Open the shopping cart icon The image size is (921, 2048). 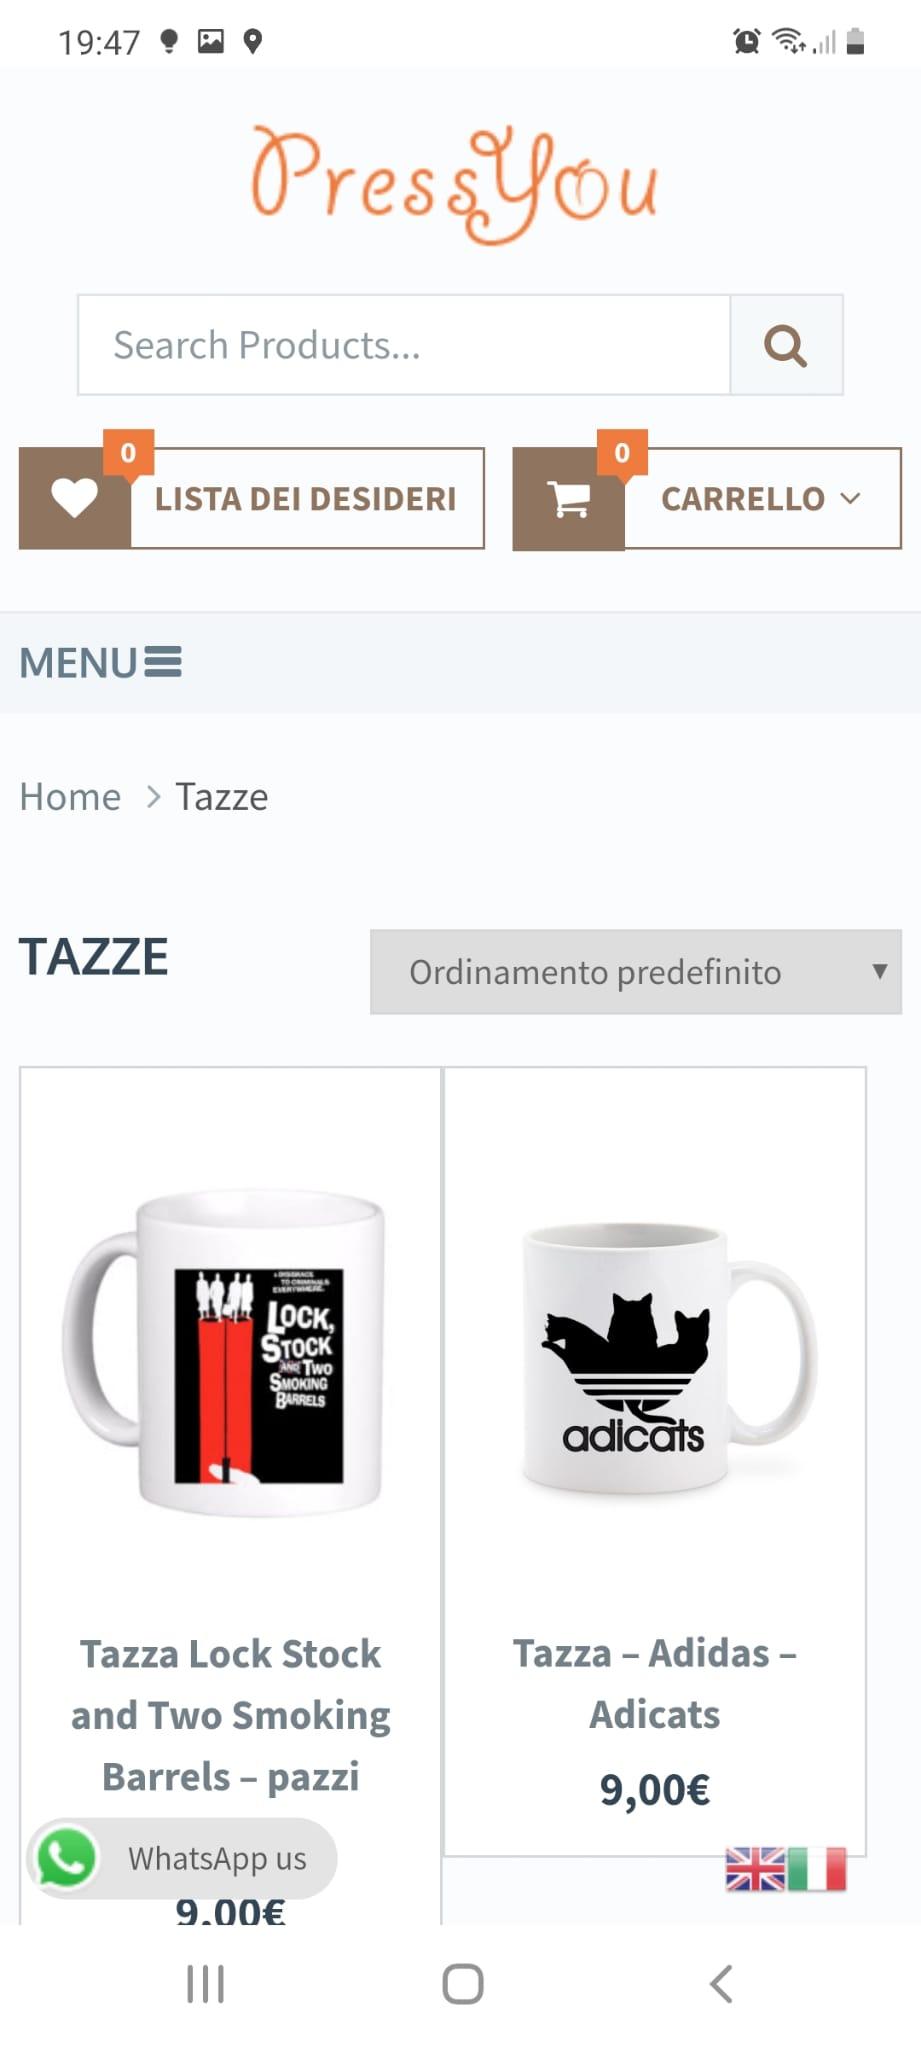[569, 498]
